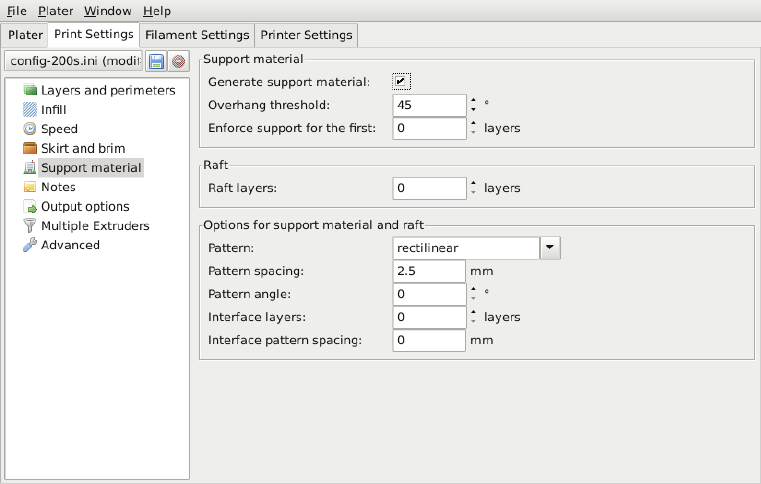Click the Skirt and brim icon
This screenshot has height=484, width=761.
(30, 149)
